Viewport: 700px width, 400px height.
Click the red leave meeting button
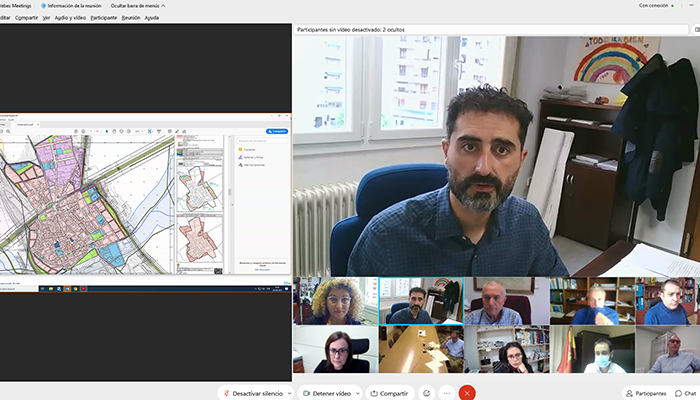[x=466, y=393]
